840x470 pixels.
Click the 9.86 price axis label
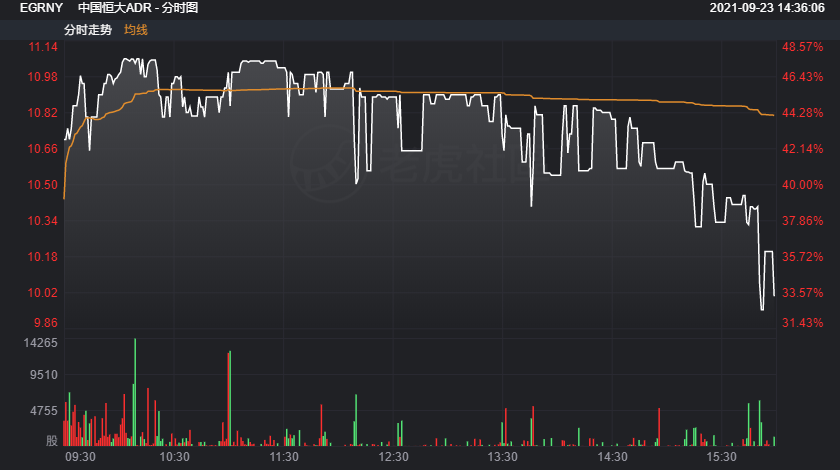click(46, 323)
